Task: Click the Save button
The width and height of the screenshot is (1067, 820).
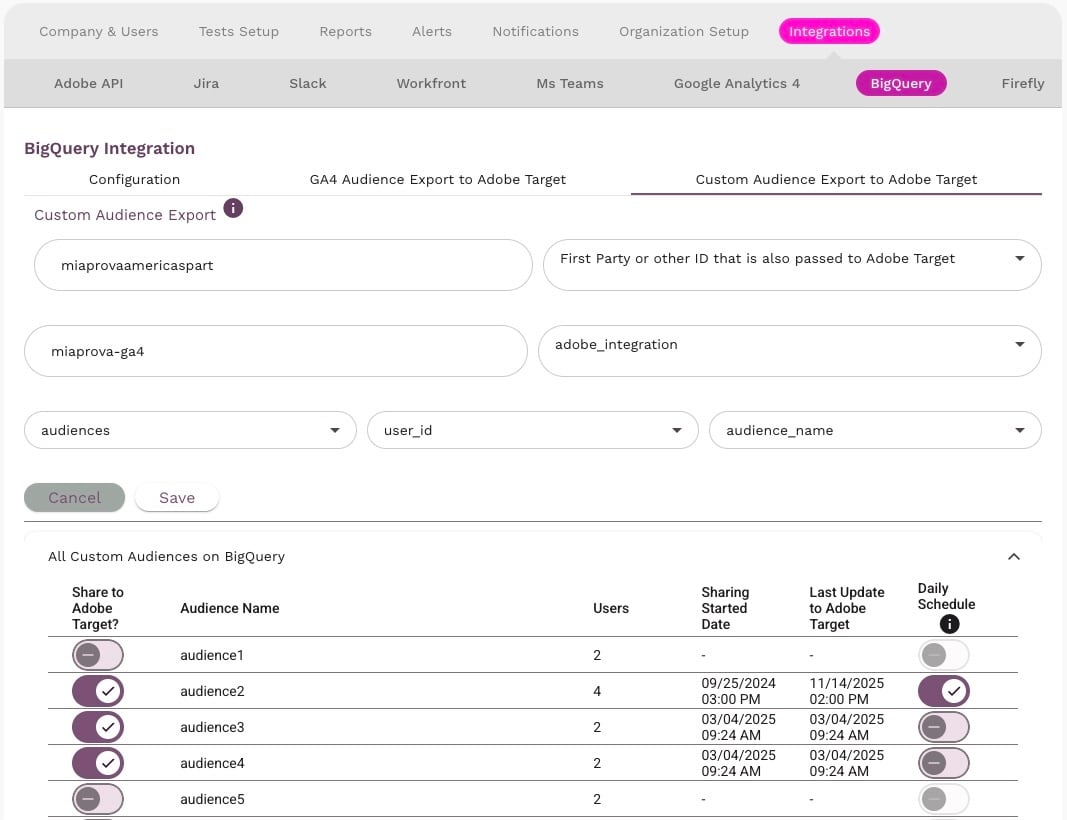Action: (x=177, y=498)
